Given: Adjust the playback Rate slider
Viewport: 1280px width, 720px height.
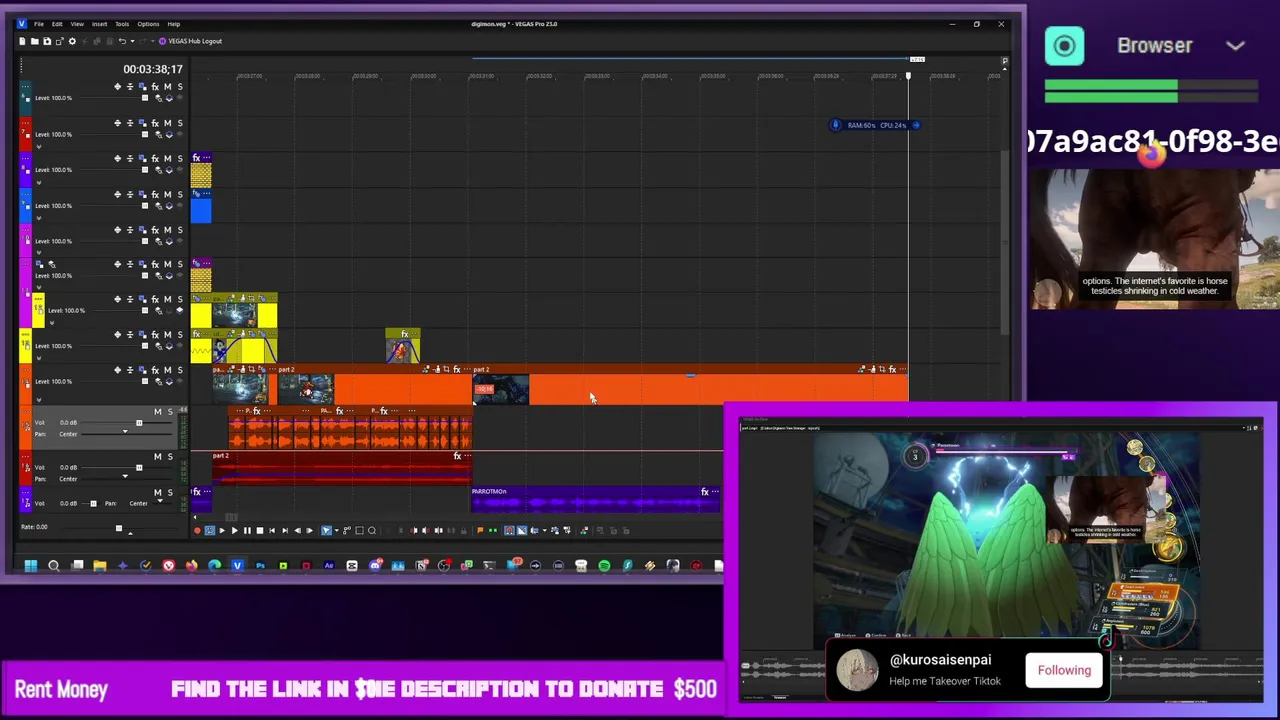Looking at the screenshot, I should [x=118, y=528].
